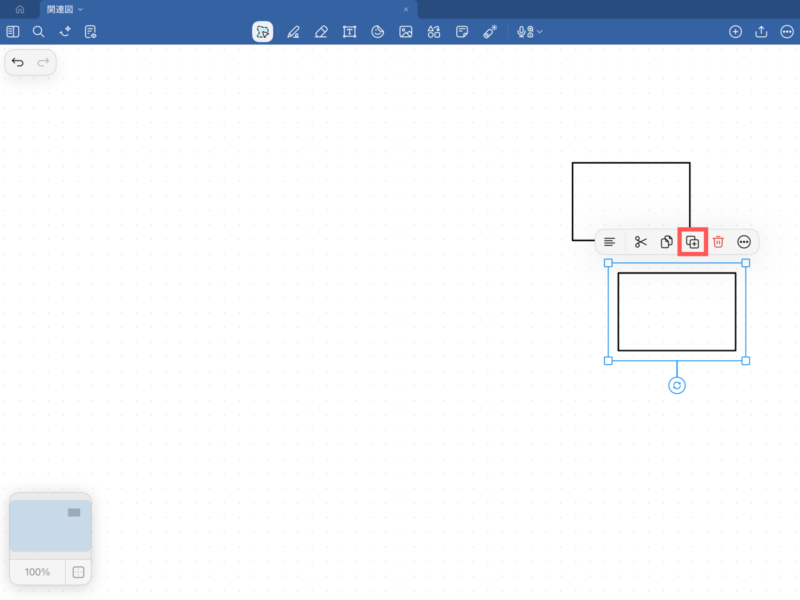800x600 pixels.
Task: Expand the microphone recording dropdown
Action: tap(530, 32)
